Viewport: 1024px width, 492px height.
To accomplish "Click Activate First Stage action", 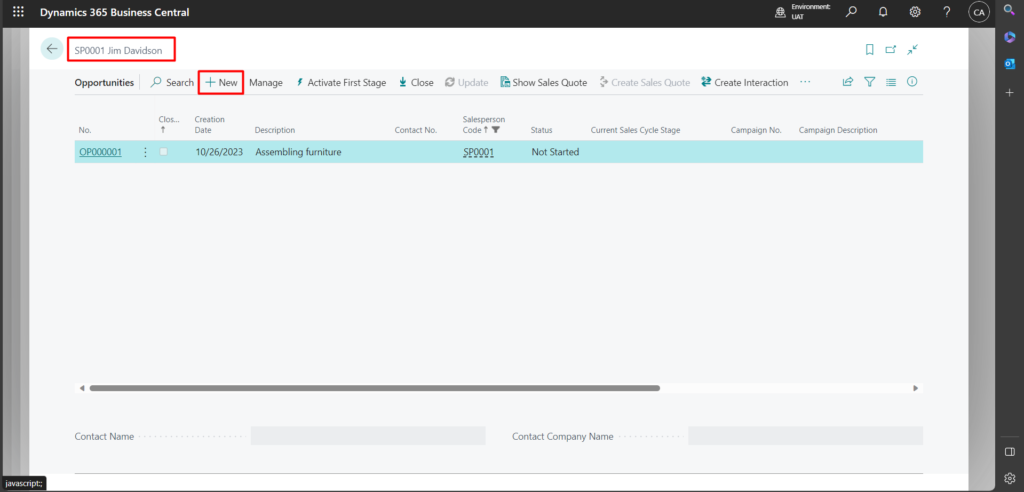I will click(x=341, y=83).
